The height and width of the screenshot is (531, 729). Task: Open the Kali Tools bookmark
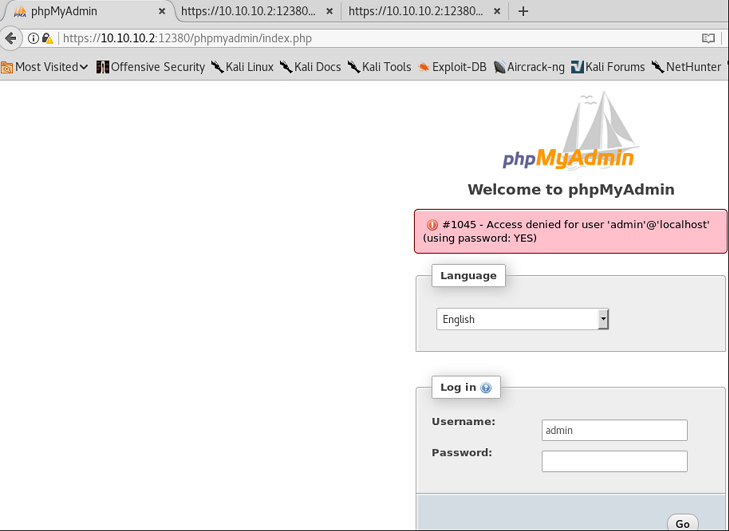coord(379,67)
